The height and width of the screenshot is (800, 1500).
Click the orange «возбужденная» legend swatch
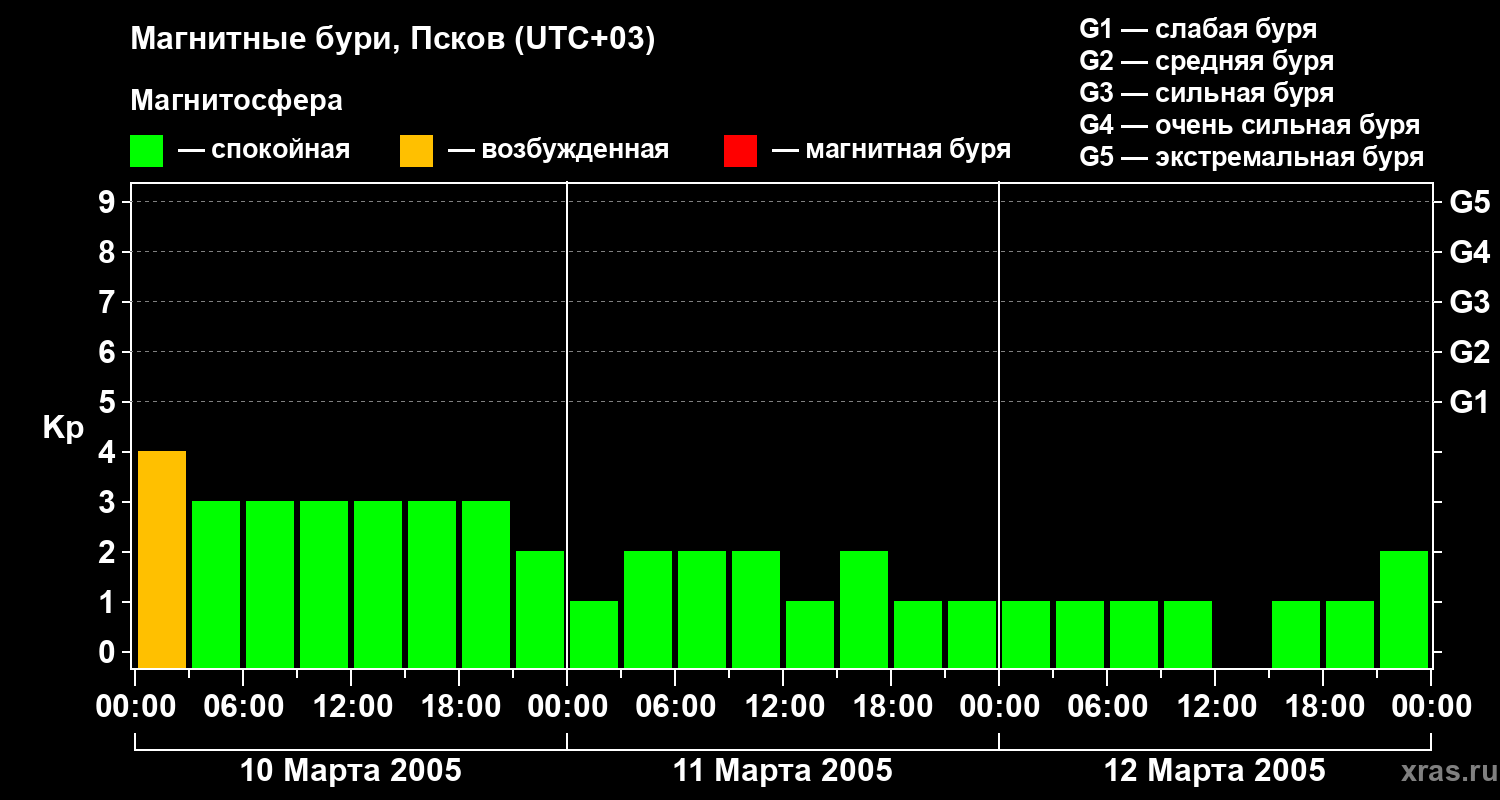[416, 151]
